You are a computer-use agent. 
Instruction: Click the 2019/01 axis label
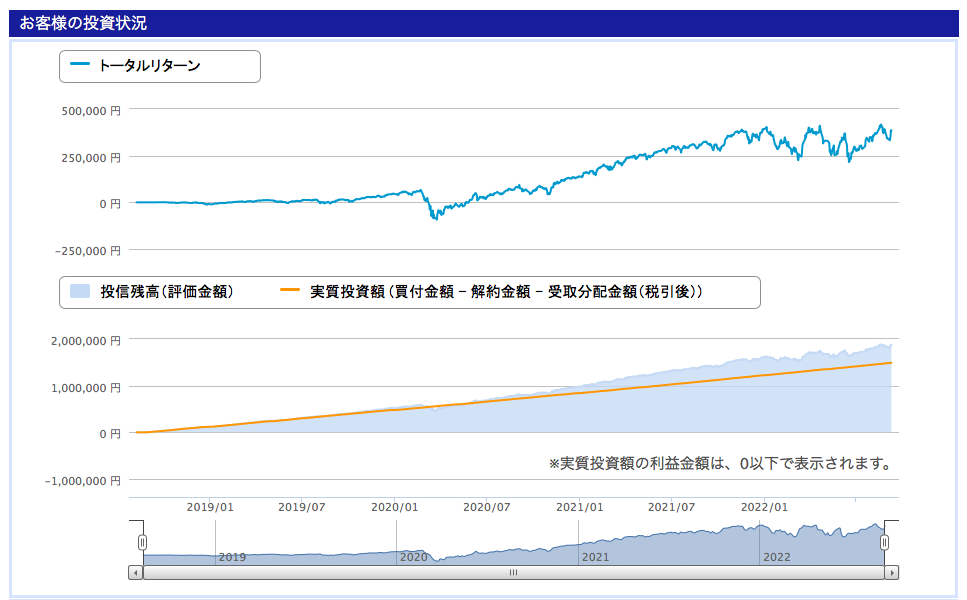pos(210,507)
